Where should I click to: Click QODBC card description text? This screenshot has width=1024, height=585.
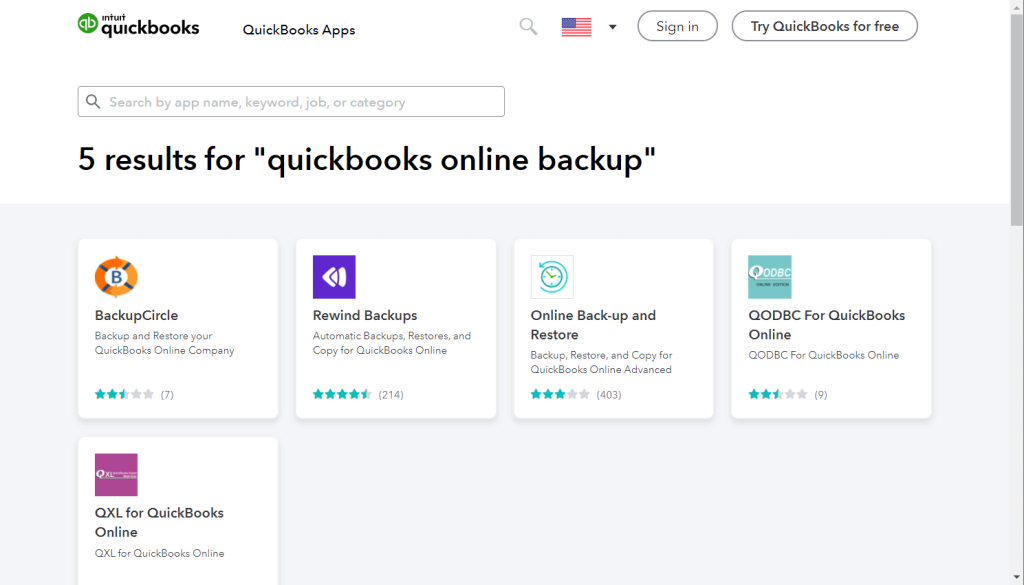824,355
